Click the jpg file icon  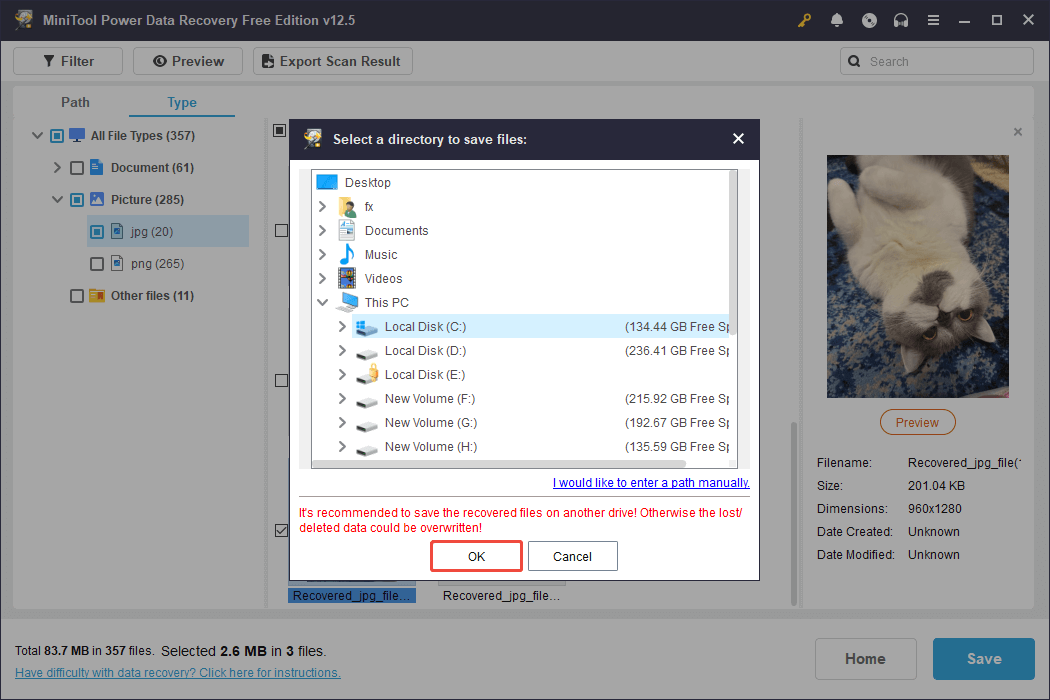tap(117, 231)
